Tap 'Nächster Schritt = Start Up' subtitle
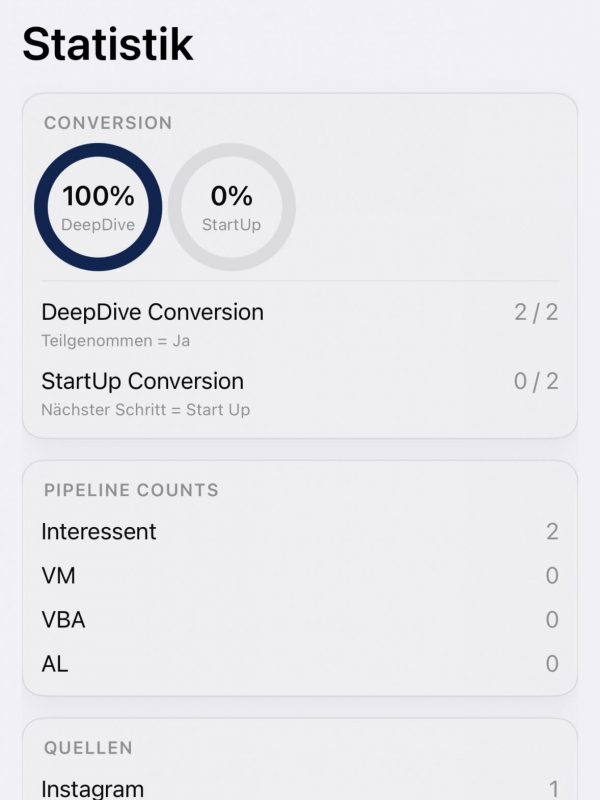Screen dimensions: 600x800 point(146,409)
